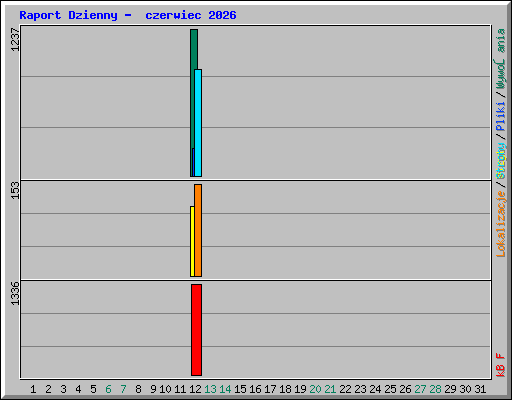512x400 pixels.
Task: Select day 12 on the x-axis
Action: coord(195,389)
